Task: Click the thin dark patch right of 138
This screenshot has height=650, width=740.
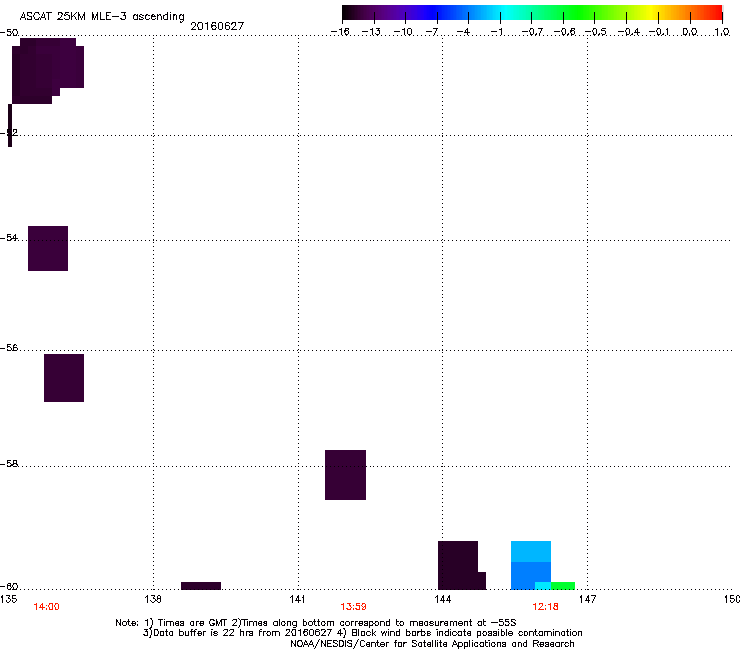Action: pos(201,586)
